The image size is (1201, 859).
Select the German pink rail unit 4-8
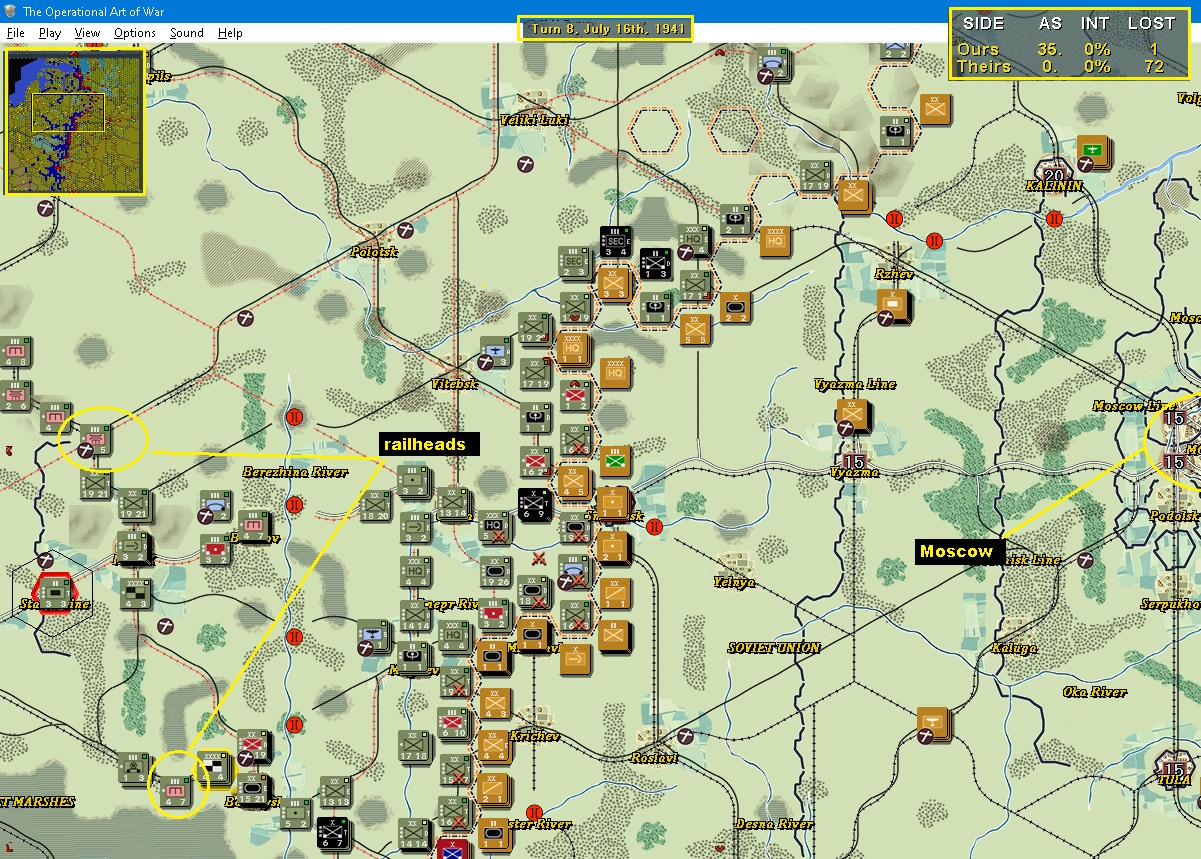point(15,353)
